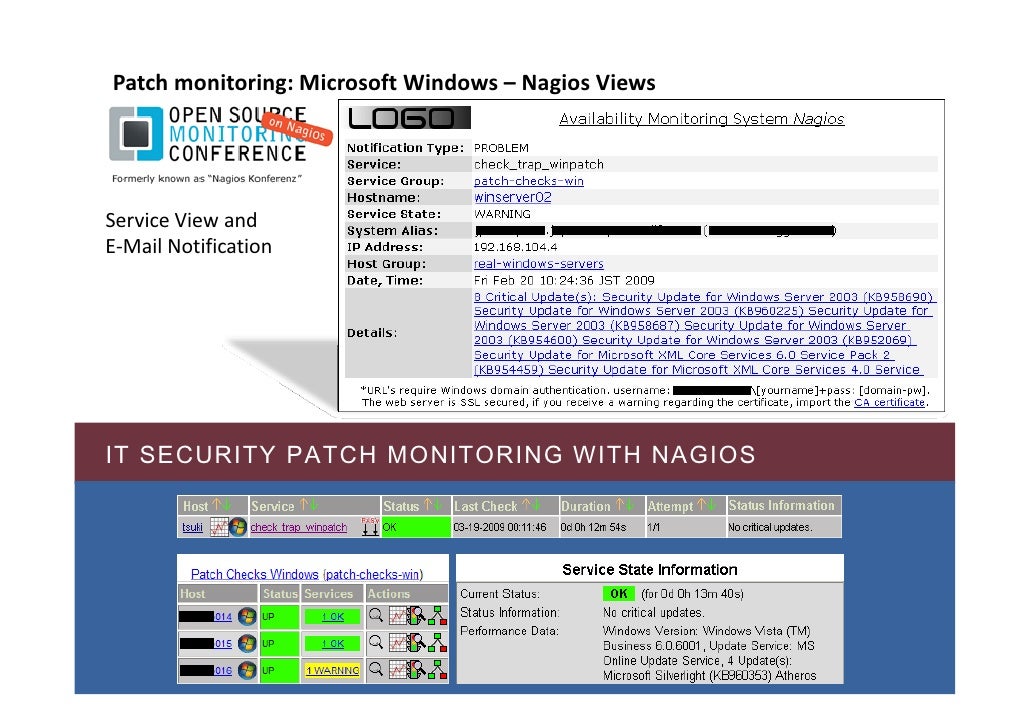This screenshot has width=1030, height=728.
Task: Select the WARNING service state value
Action: point(503,214)
